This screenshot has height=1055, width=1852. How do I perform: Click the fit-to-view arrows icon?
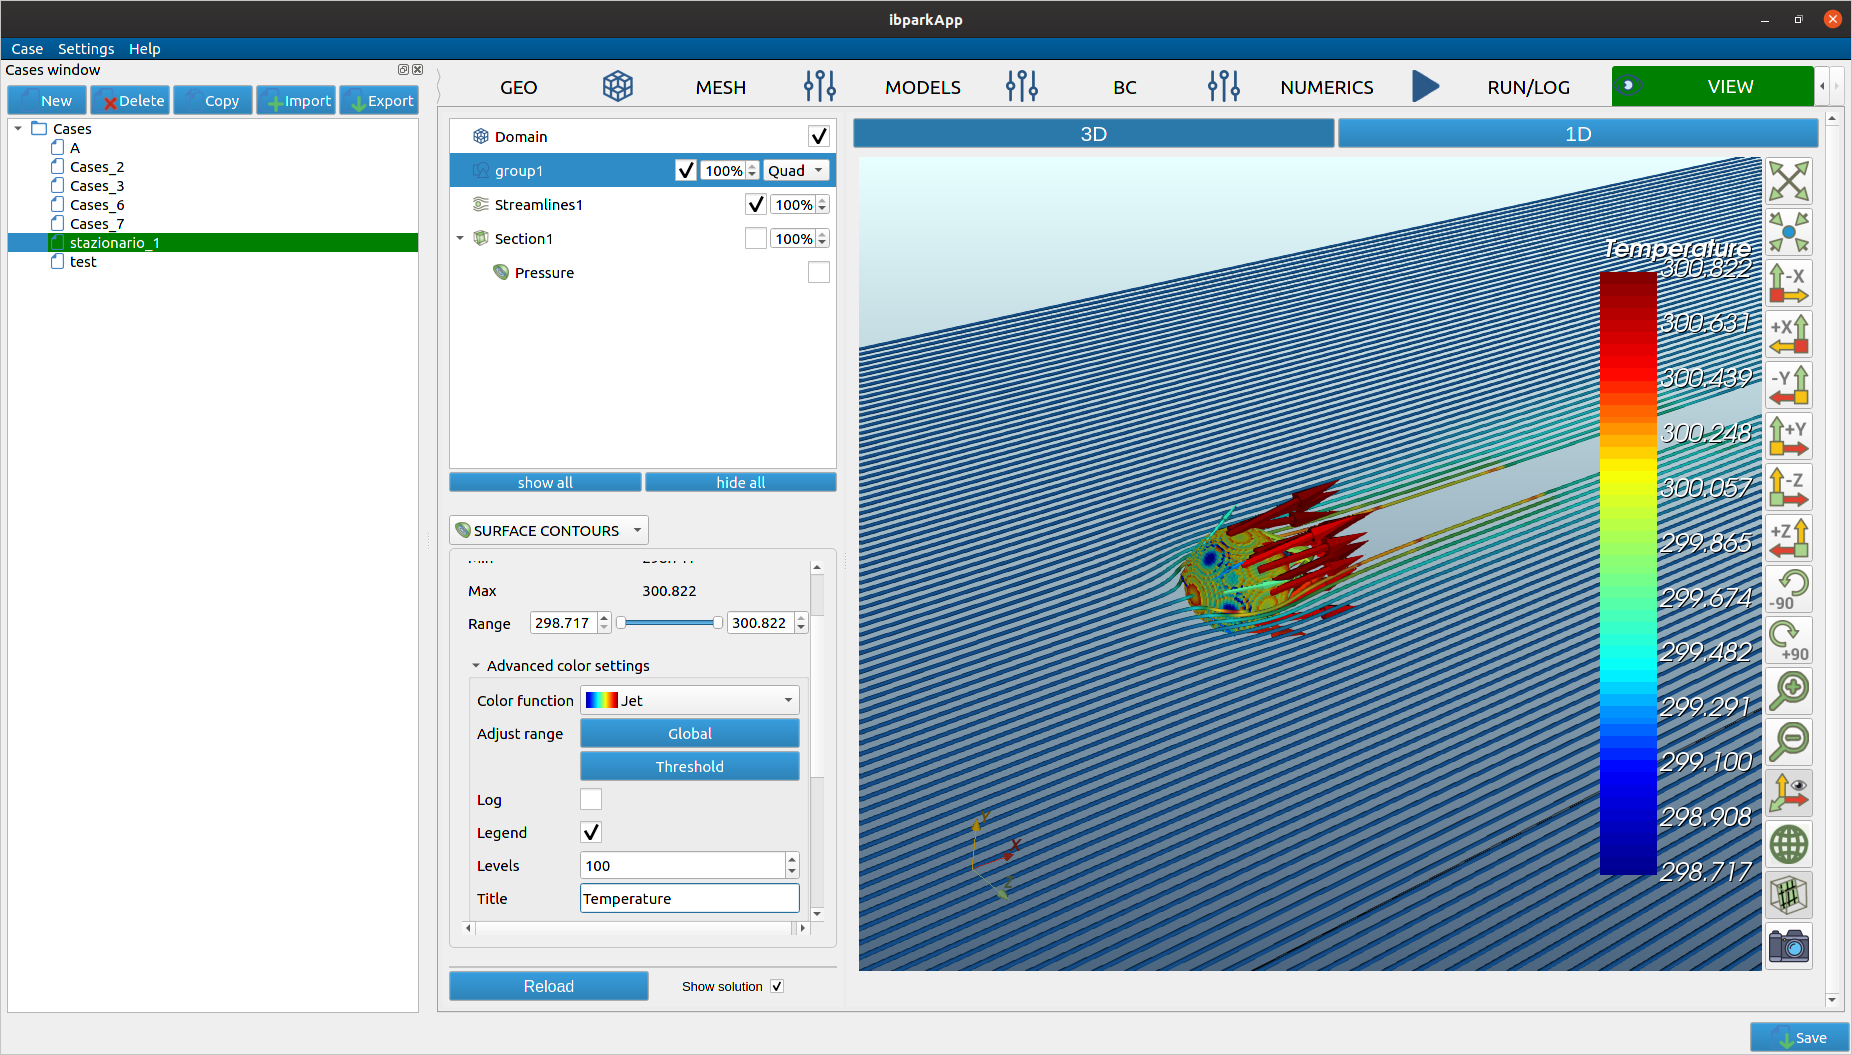point(1788,182)
